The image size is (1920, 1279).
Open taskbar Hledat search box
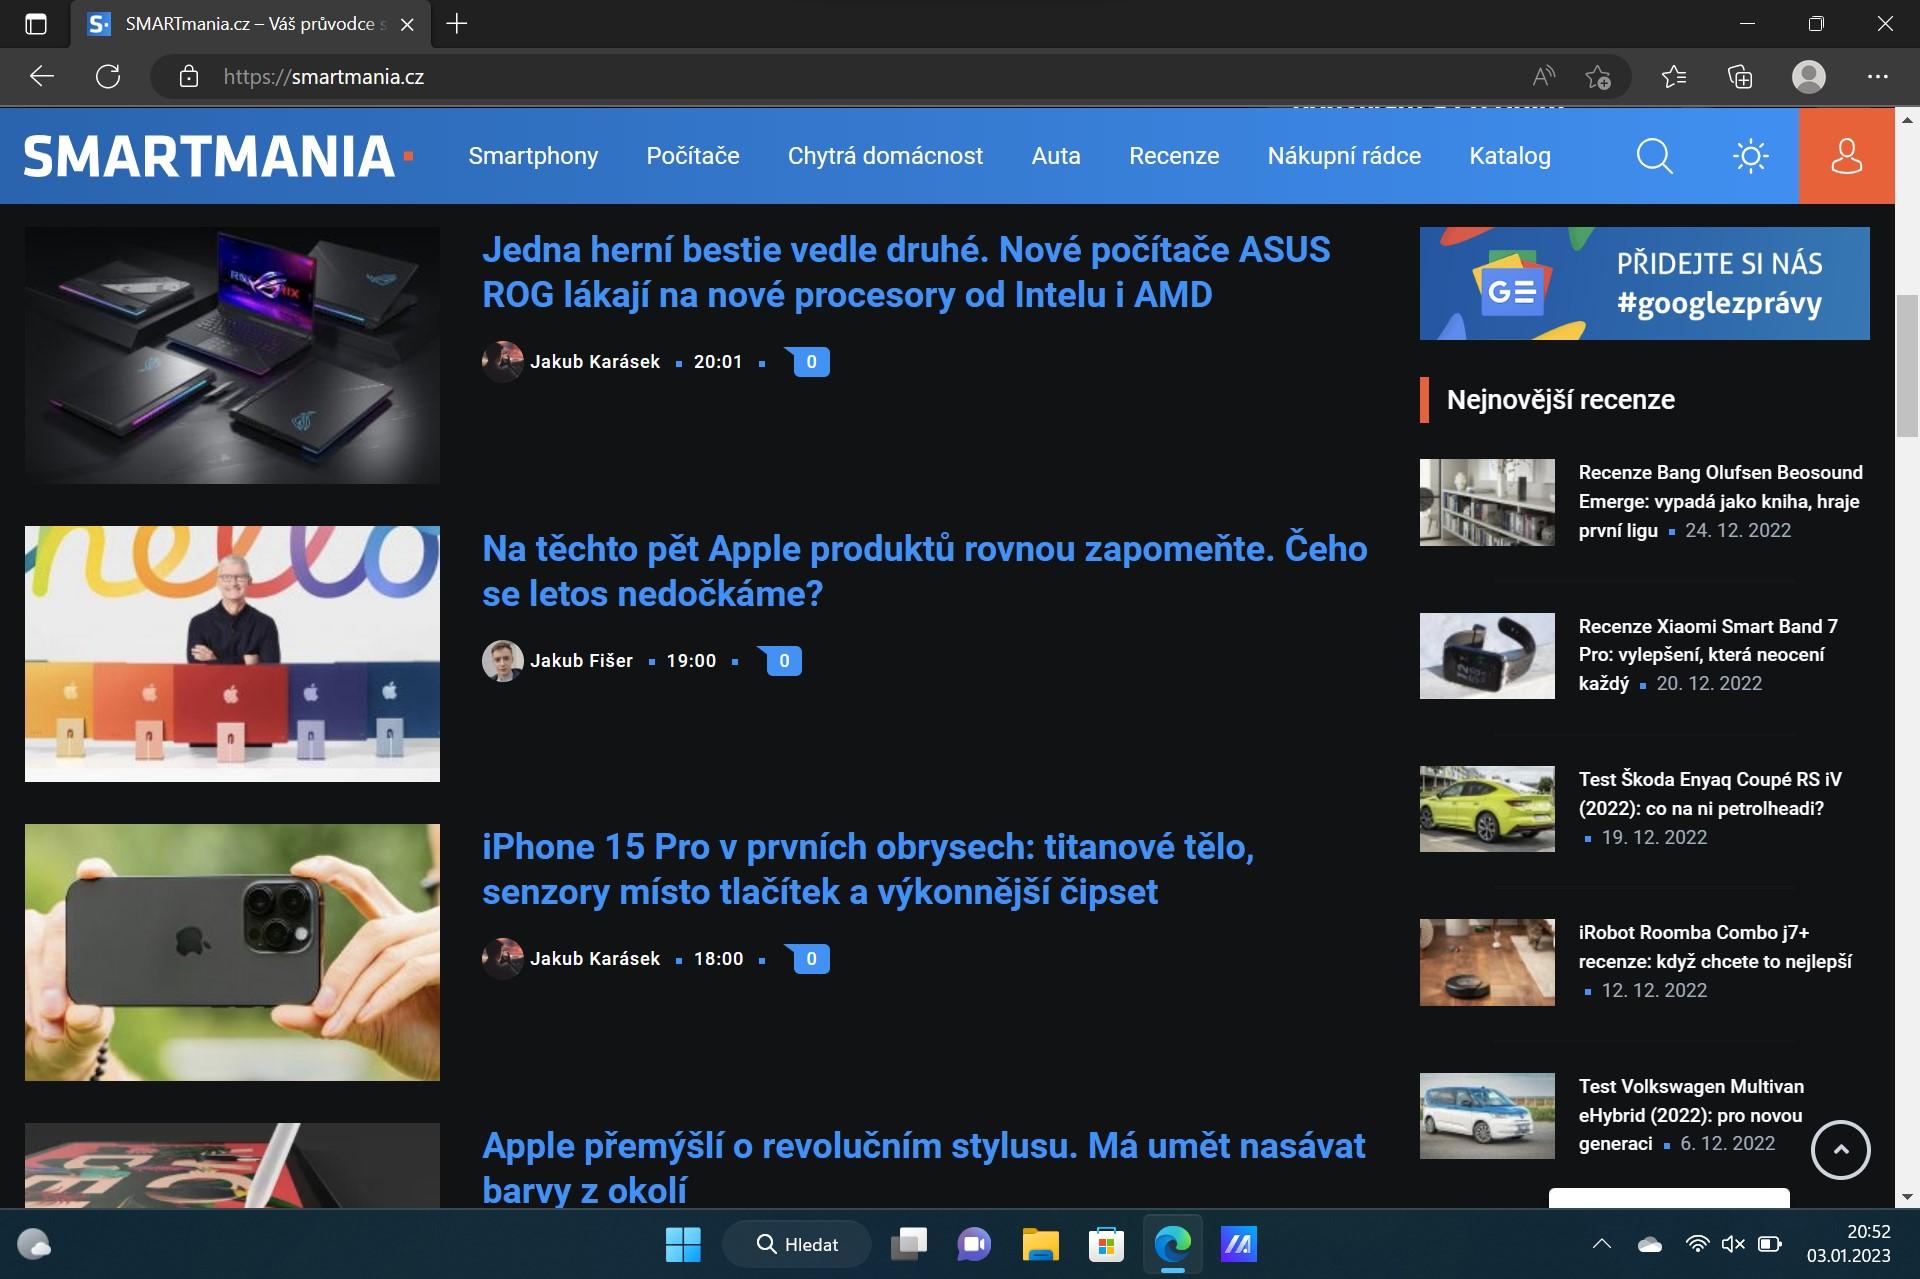(796, 1245)
